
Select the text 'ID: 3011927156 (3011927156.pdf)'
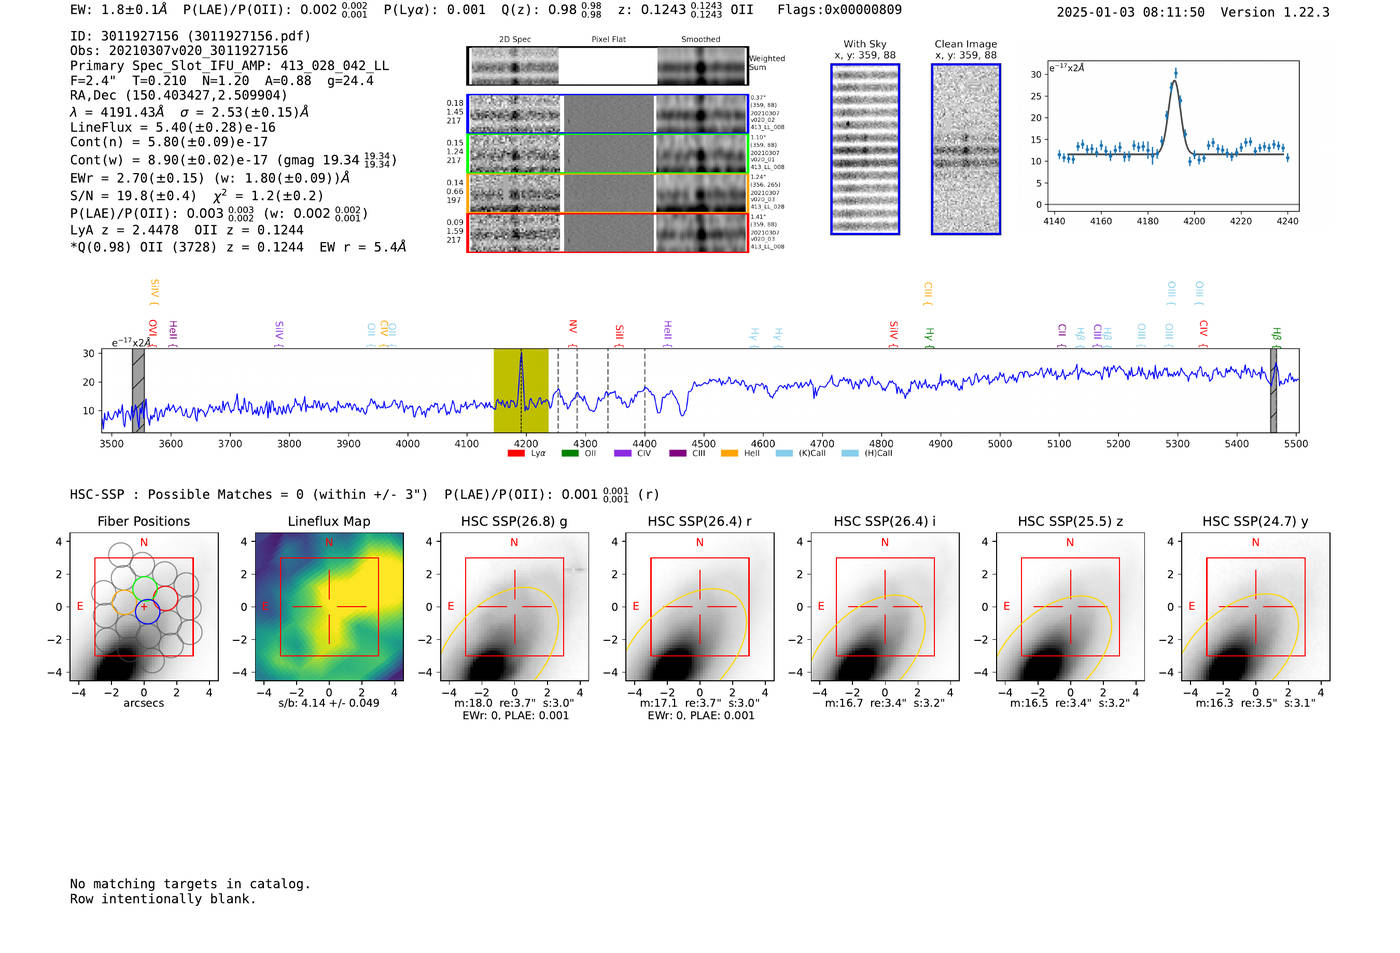coord(190,36)
